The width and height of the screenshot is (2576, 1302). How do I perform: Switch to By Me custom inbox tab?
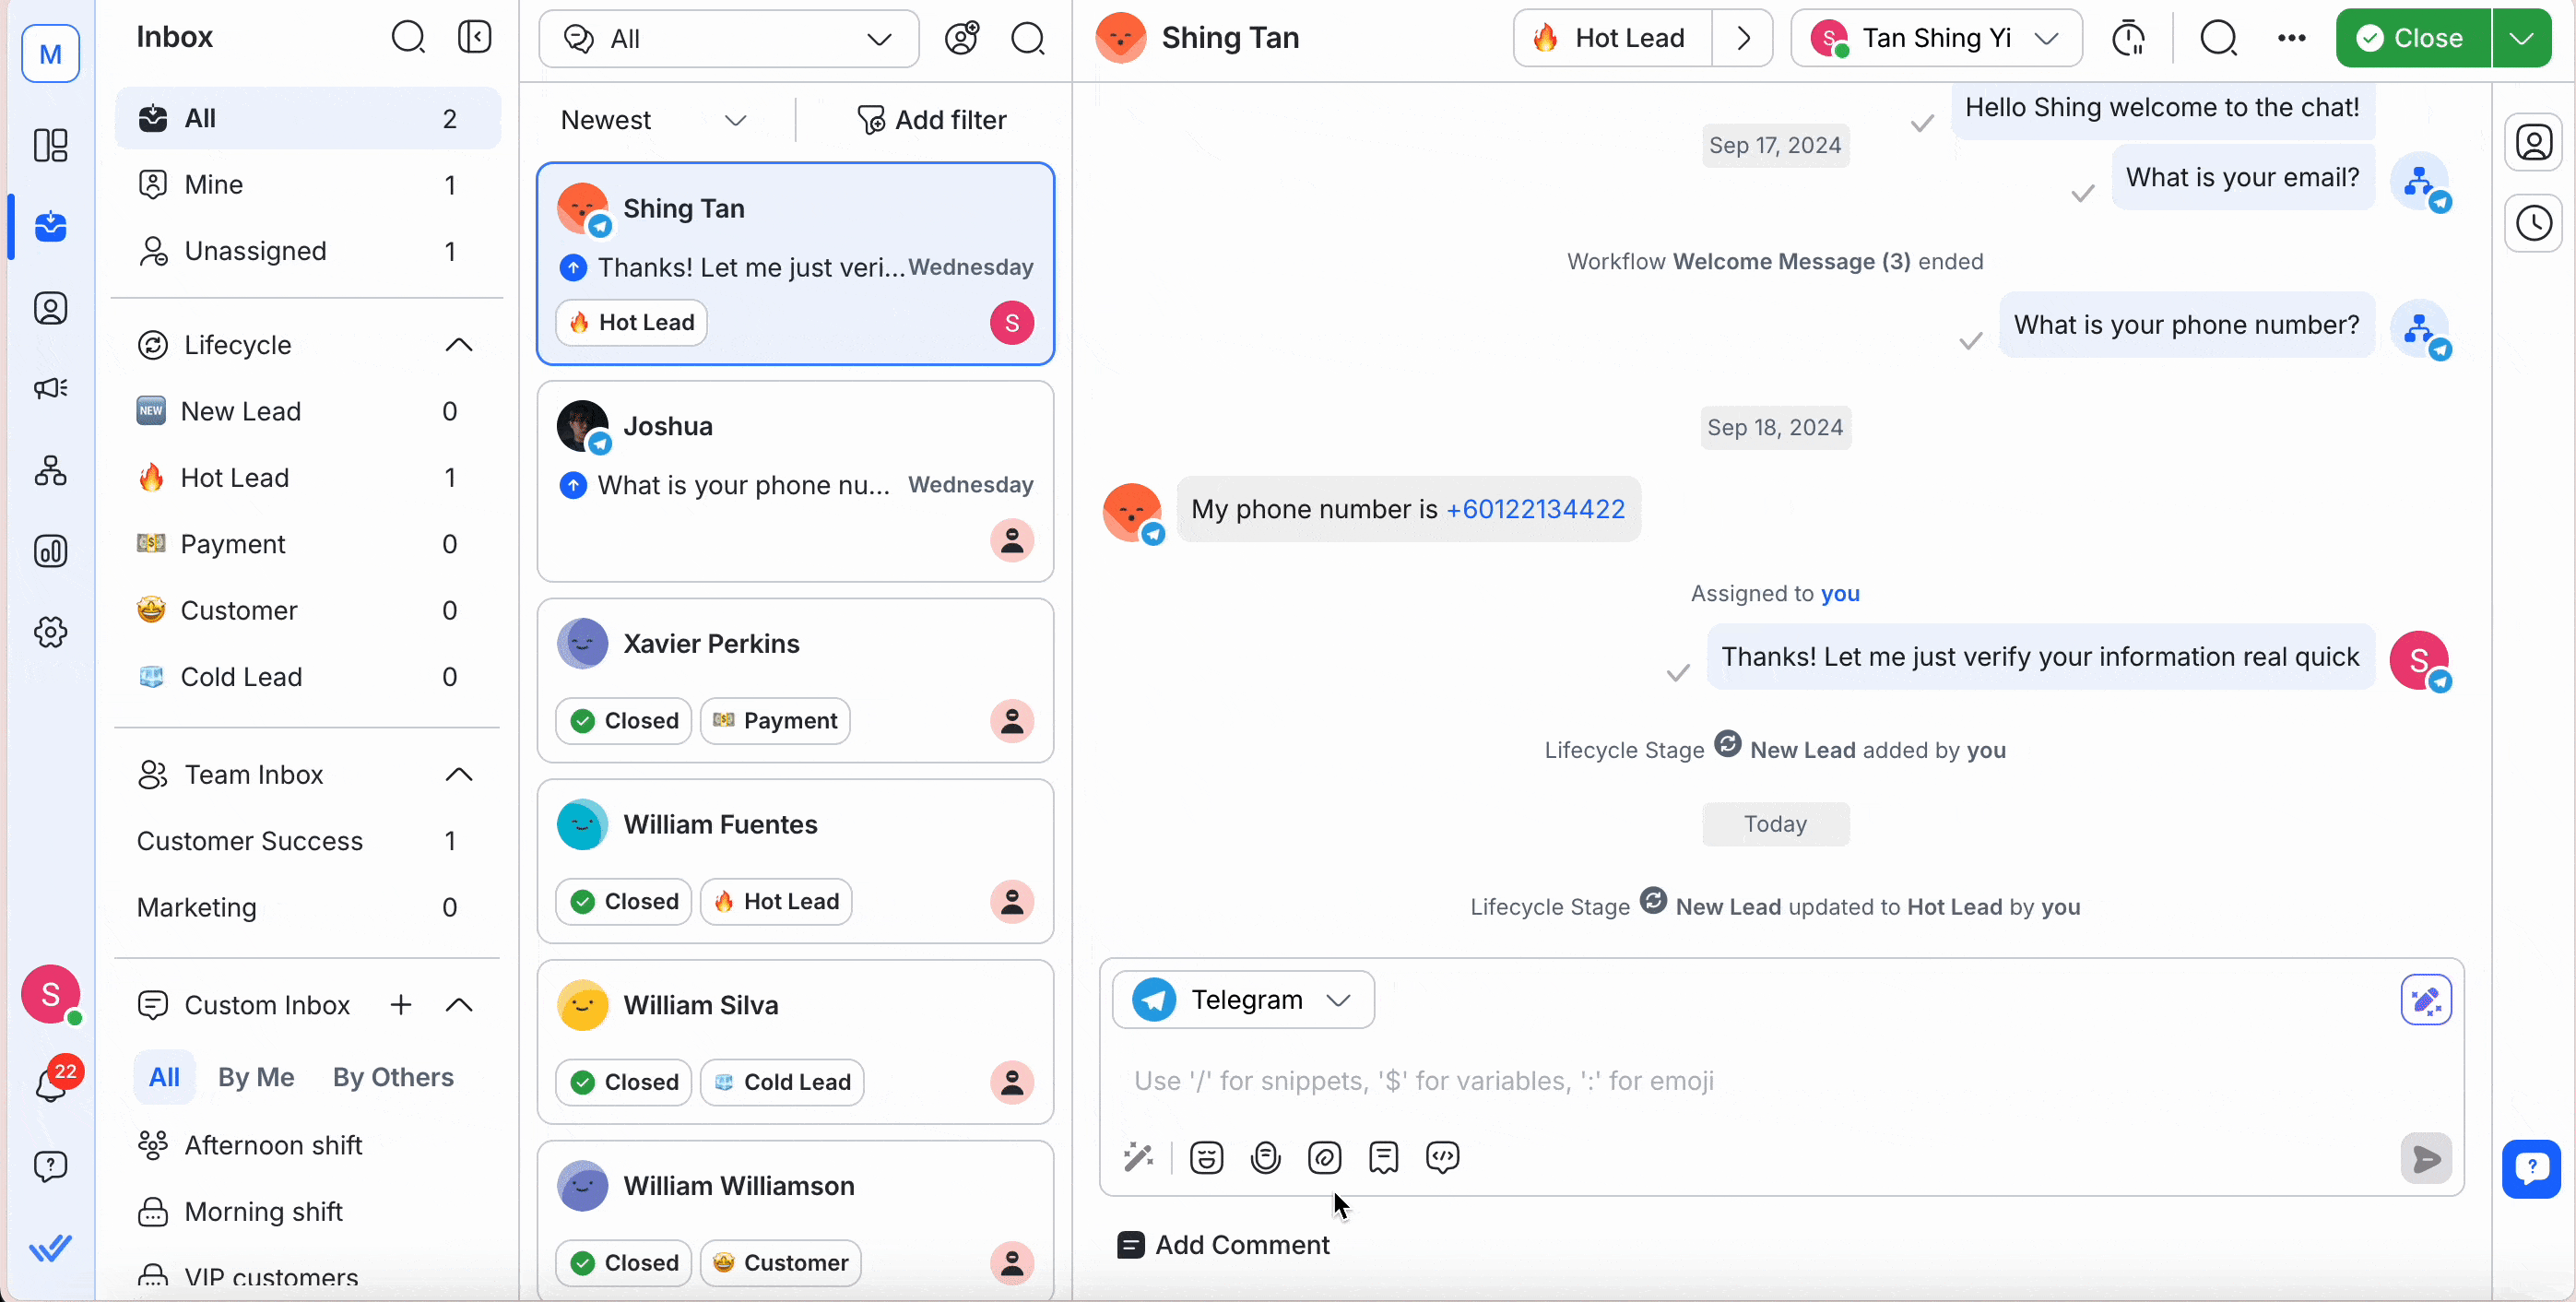coord(256,1077)
